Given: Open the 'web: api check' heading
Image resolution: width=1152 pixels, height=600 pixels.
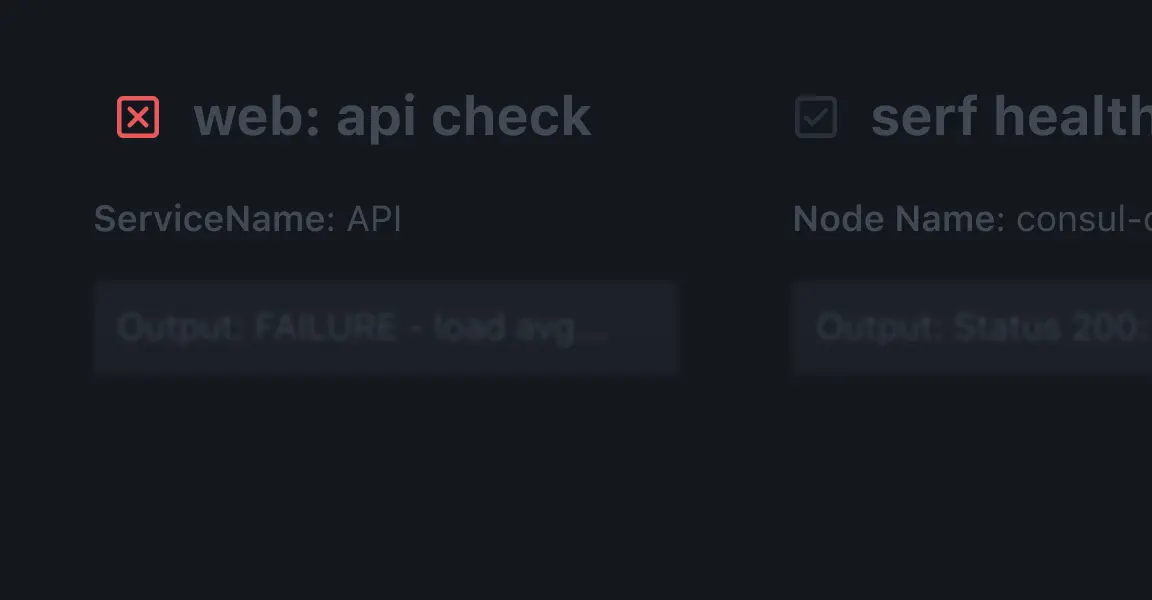Looking at the screenshot, I should pos(392,117).
